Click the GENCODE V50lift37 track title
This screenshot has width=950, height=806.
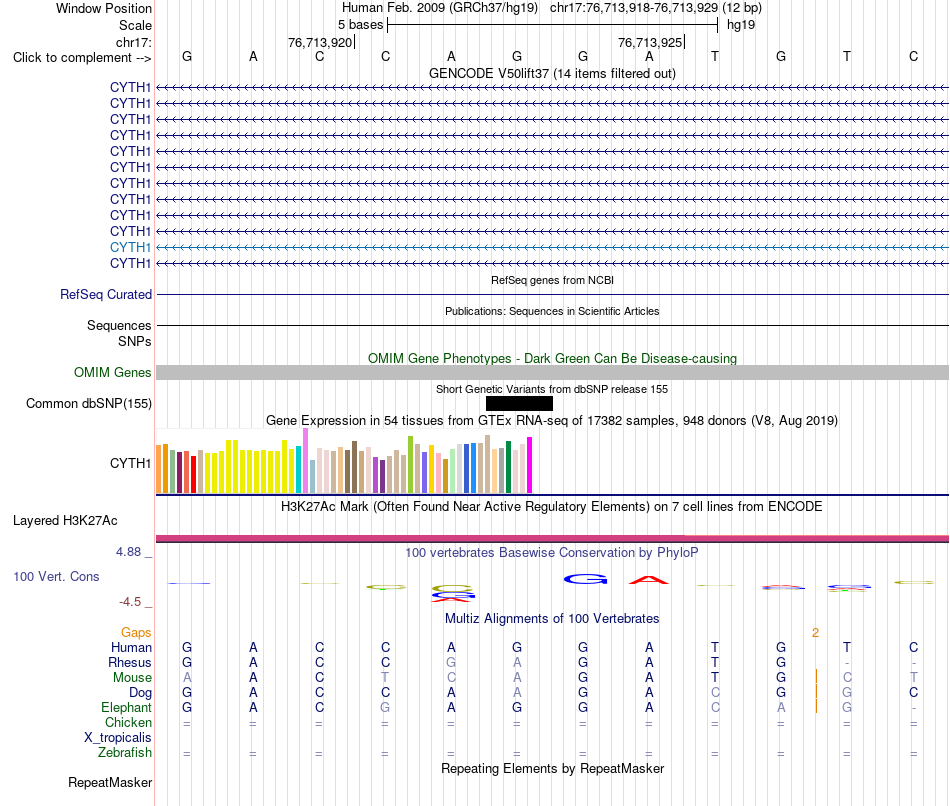click(552, 73)
